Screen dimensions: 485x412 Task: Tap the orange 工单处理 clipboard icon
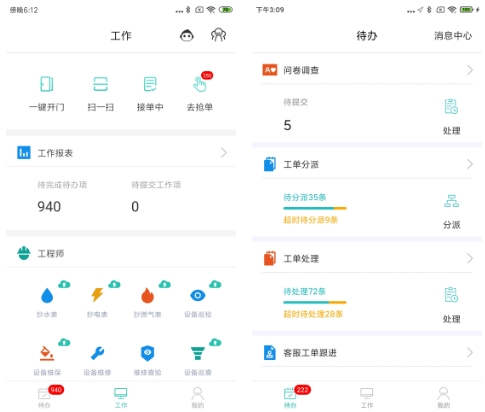(x=270, y=258)
